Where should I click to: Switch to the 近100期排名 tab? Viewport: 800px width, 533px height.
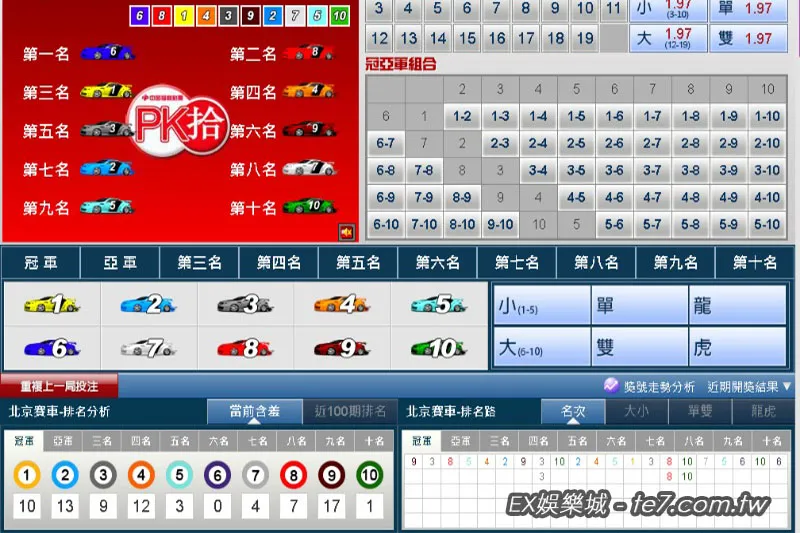[x=348, y=411]
